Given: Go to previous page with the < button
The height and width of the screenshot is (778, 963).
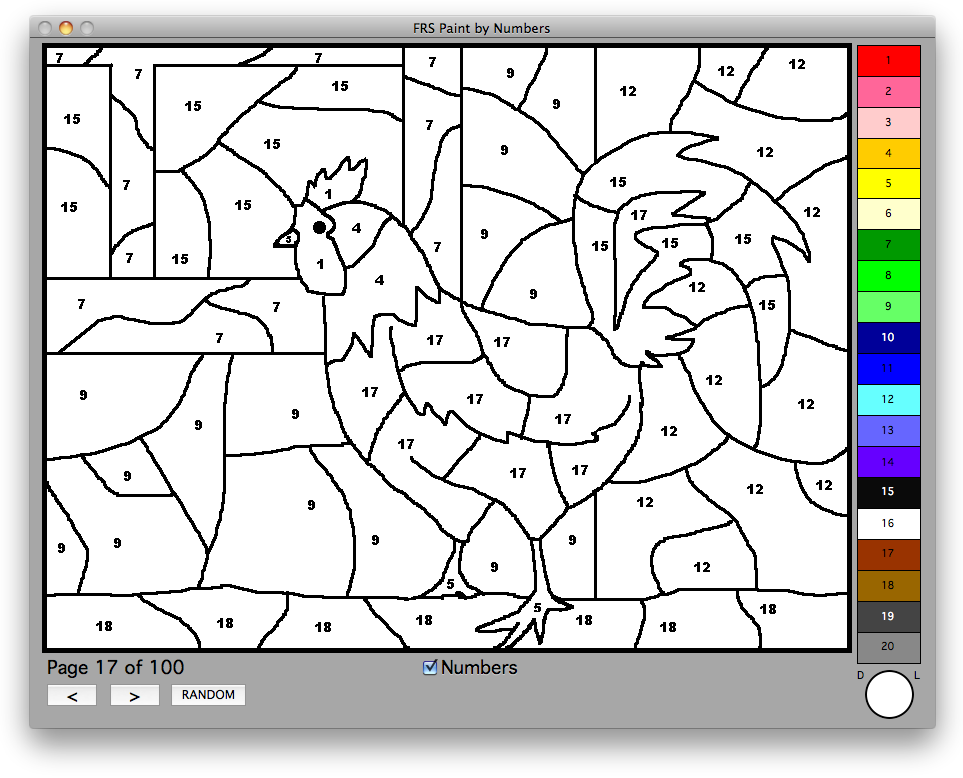Looking at the screenshot, I should tap(71, 695).
